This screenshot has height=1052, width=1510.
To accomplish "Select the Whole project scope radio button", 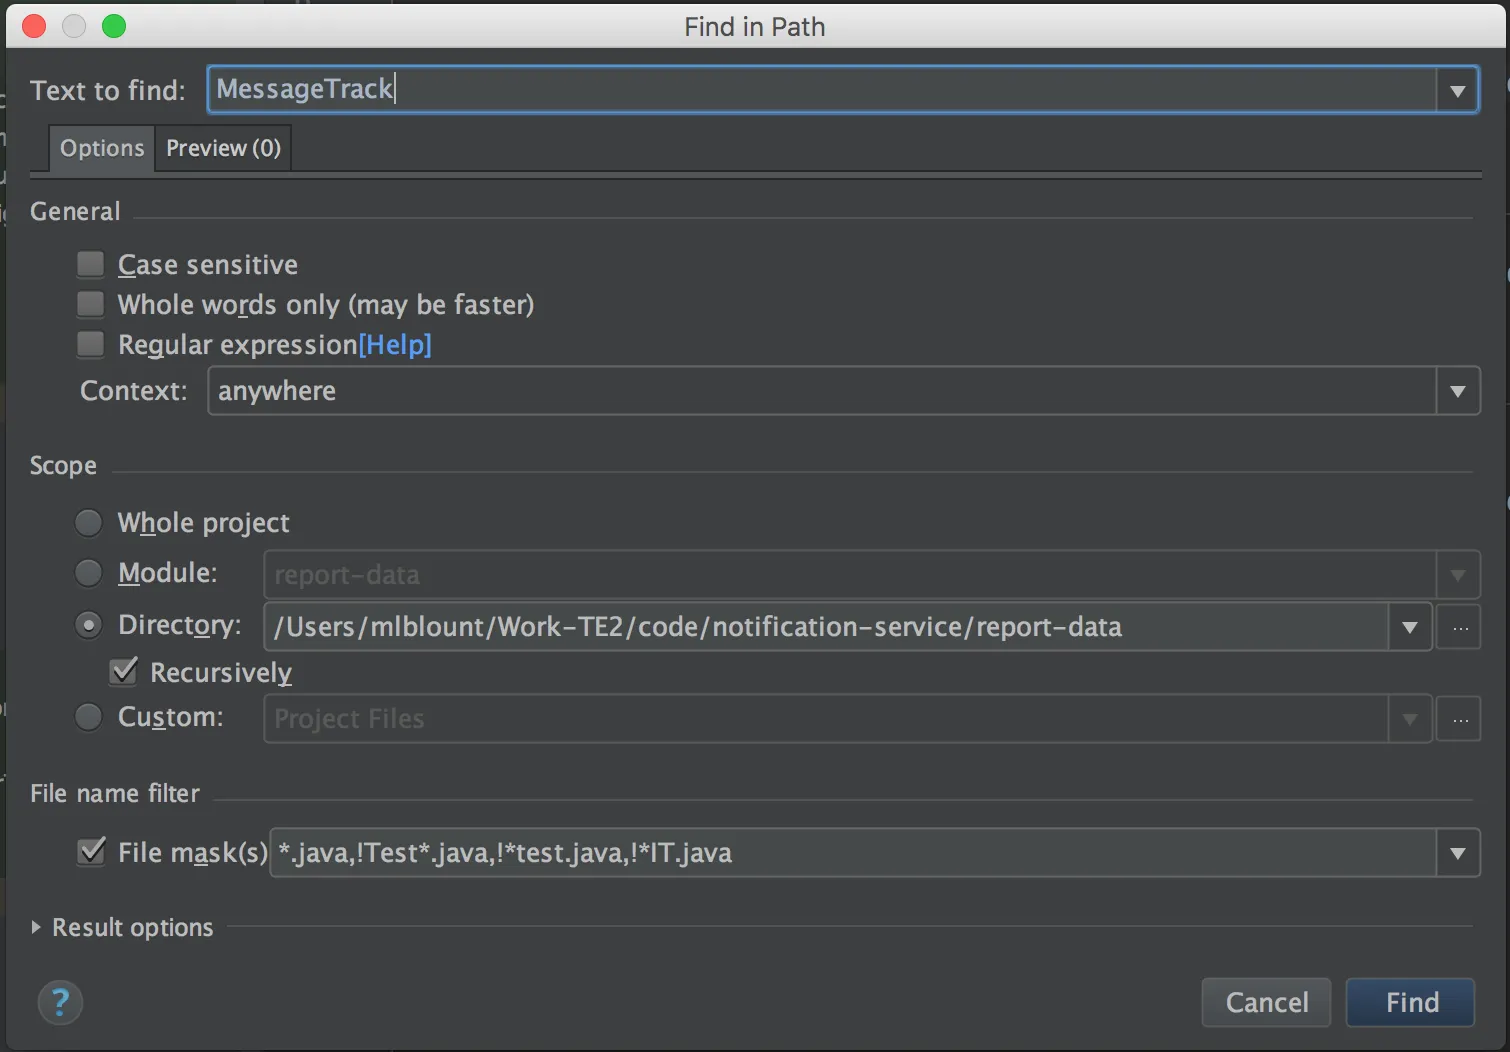I will (89, 523).
